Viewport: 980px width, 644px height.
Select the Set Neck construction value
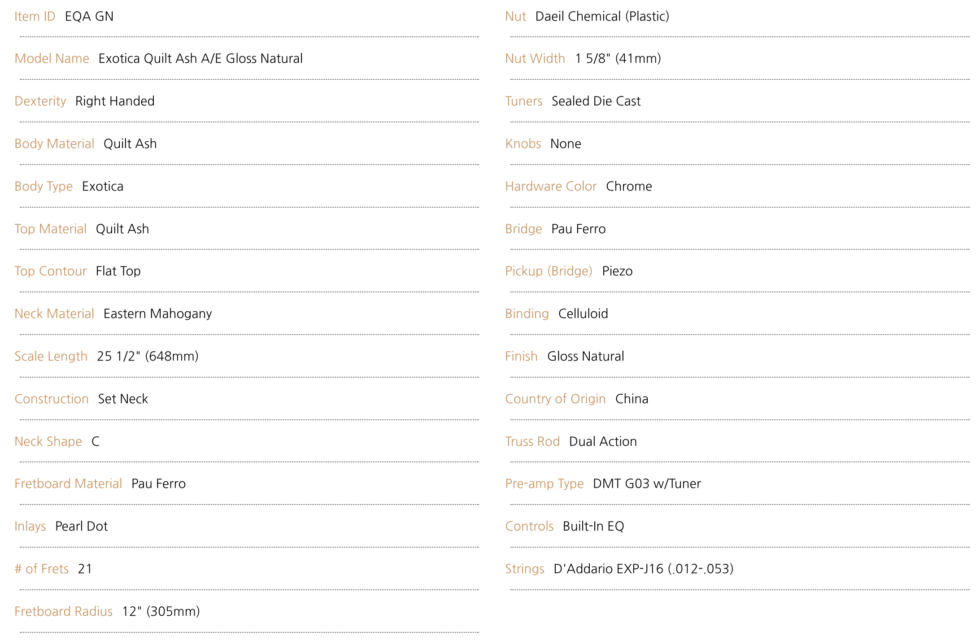point(123,398)
